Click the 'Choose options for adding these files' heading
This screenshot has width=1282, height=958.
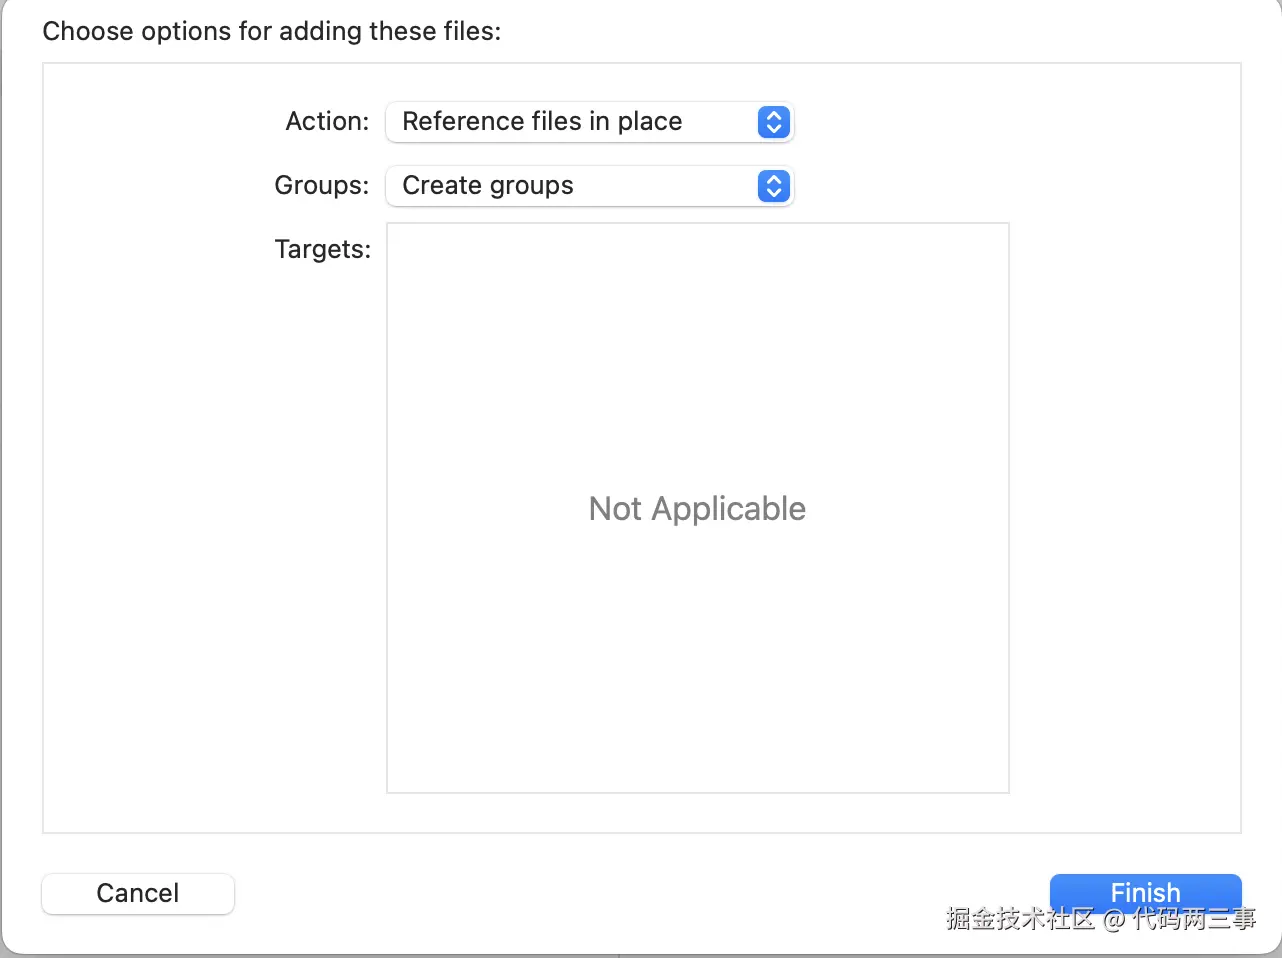(271, 32)
